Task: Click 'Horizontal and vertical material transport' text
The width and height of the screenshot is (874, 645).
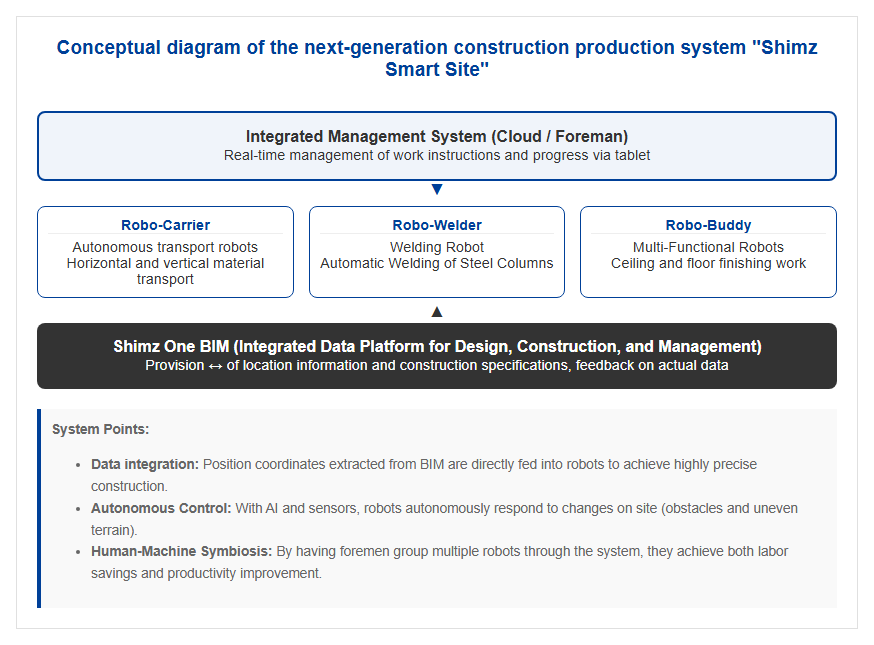Action: tap(166, 271)
